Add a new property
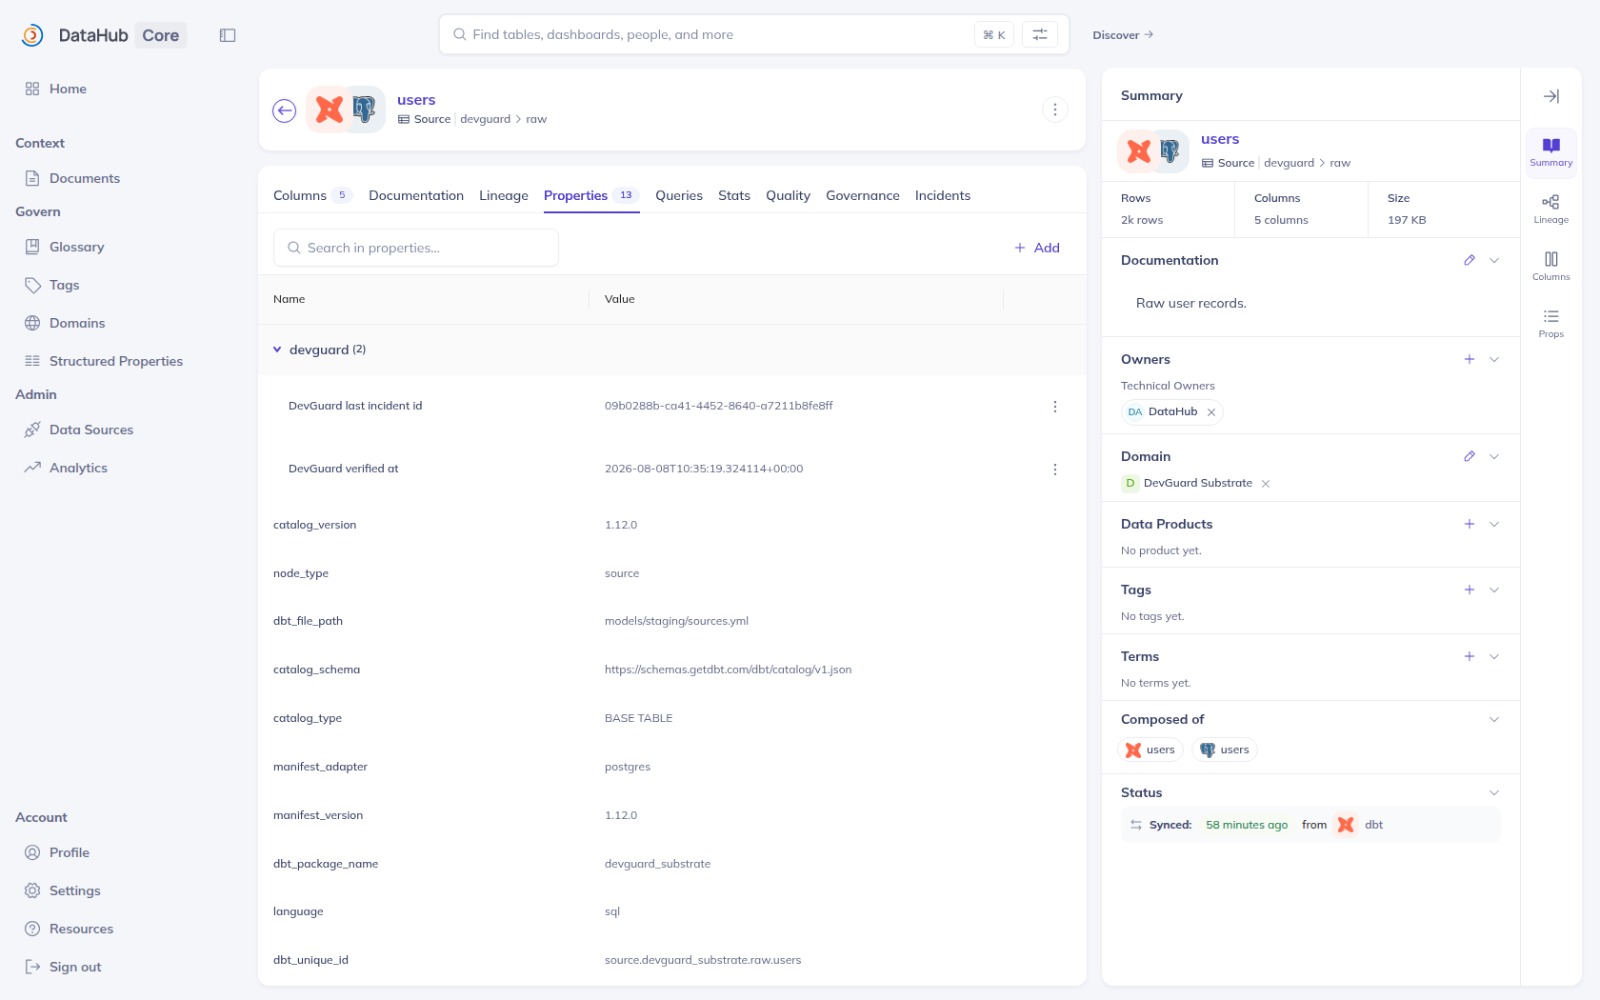 pos(1037,248)
